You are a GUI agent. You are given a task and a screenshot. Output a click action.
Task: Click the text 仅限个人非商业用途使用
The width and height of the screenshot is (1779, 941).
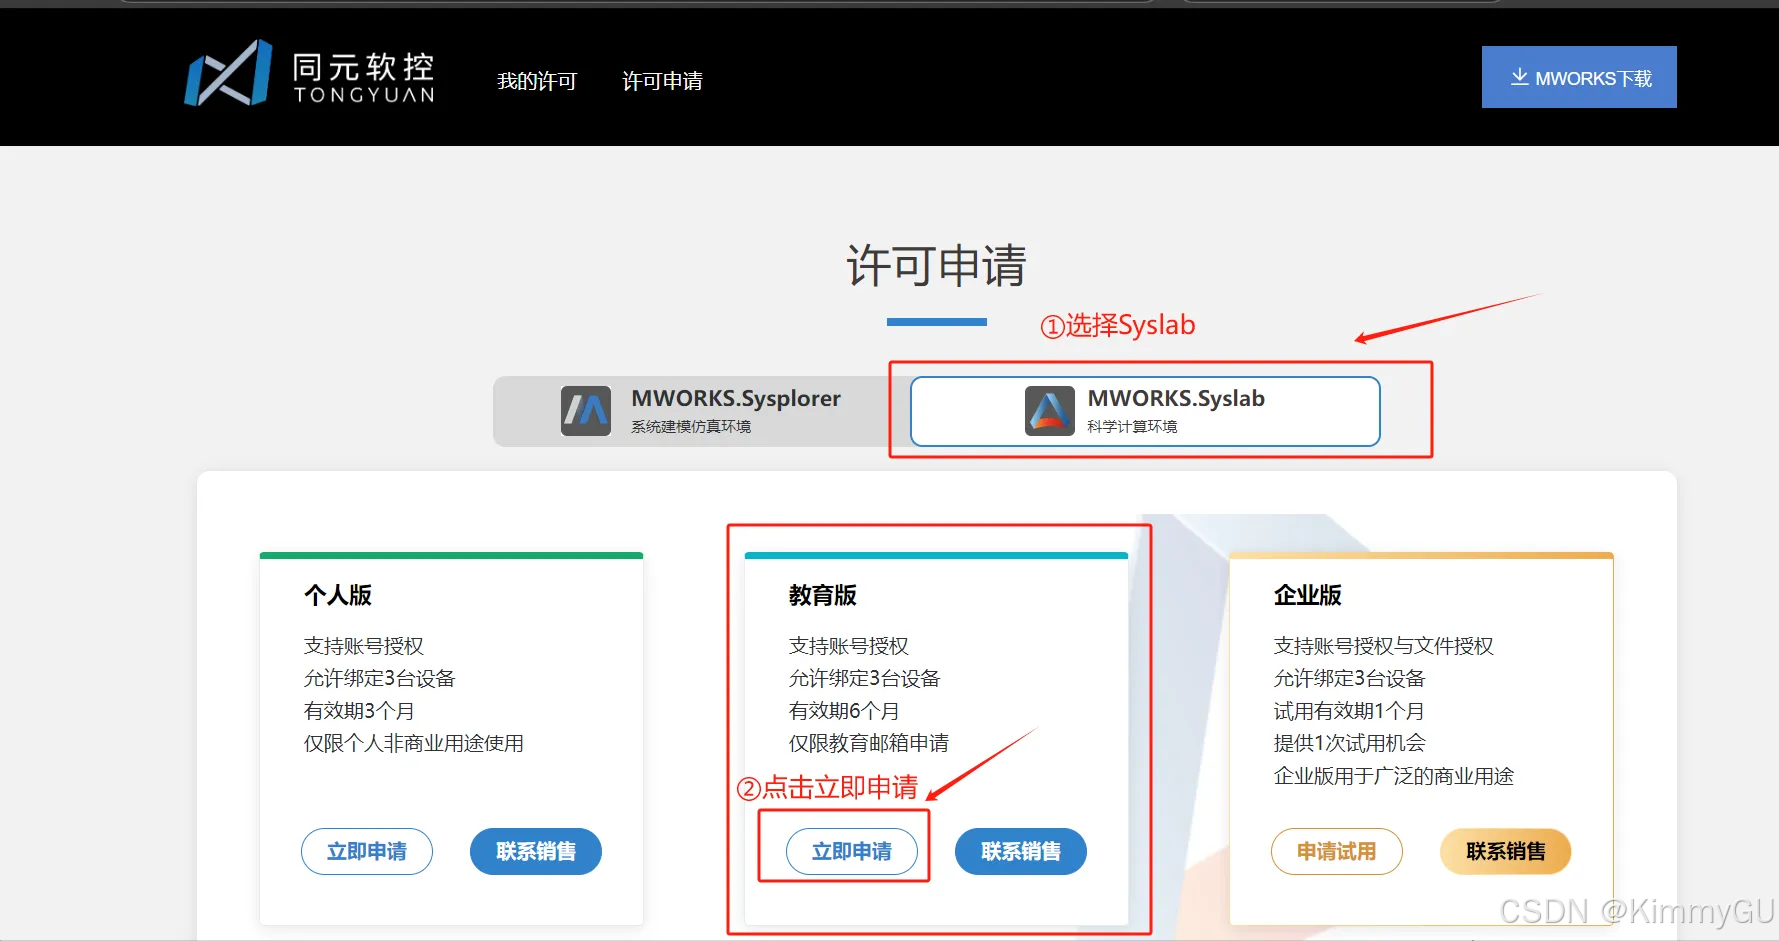tap(414, 743)
